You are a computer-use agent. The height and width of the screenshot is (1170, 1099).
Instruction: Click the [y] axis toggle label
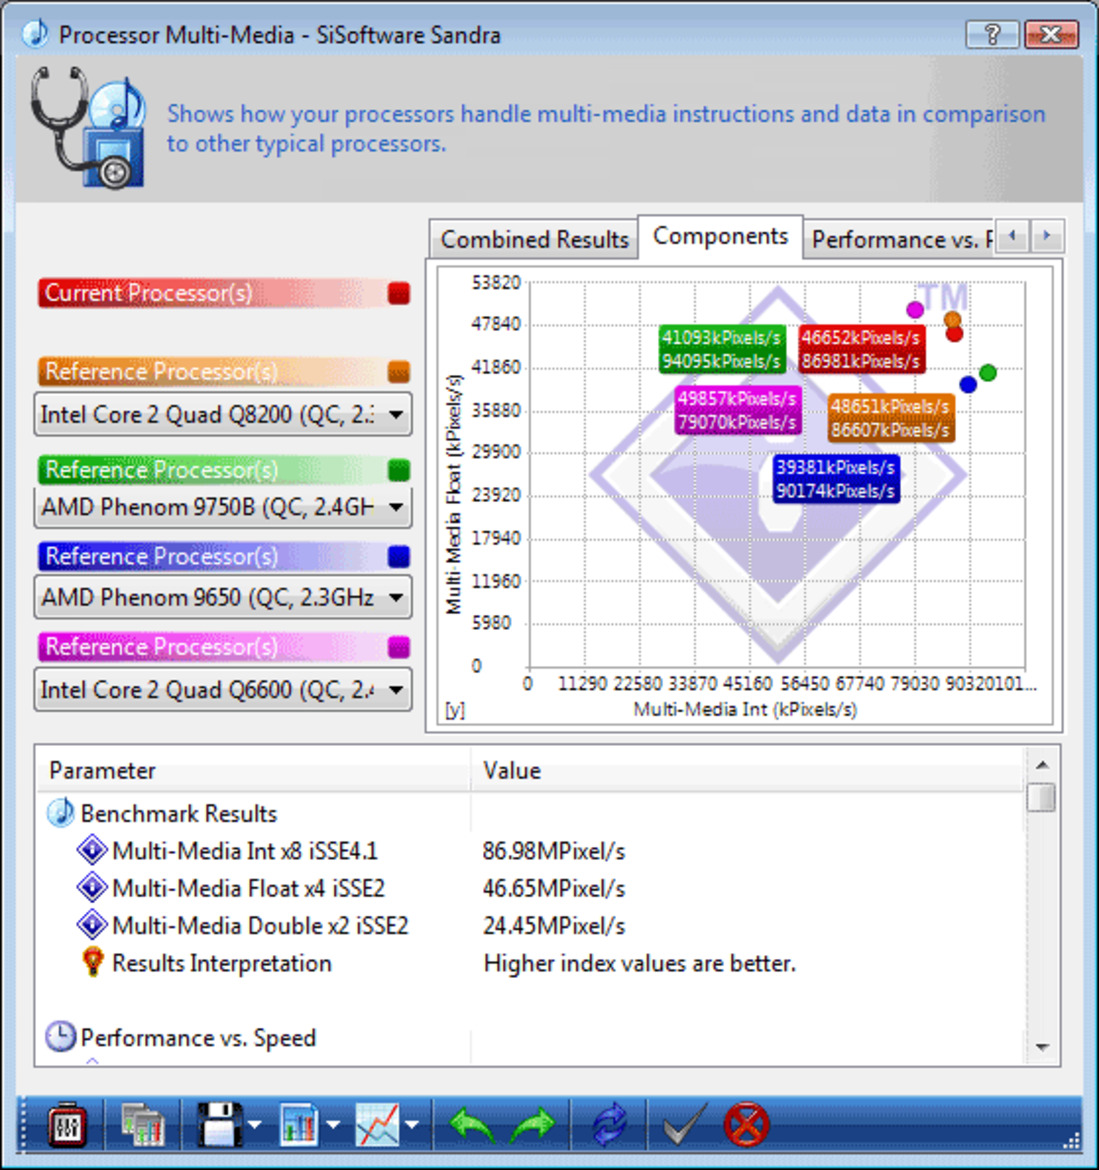pos(454,710)
